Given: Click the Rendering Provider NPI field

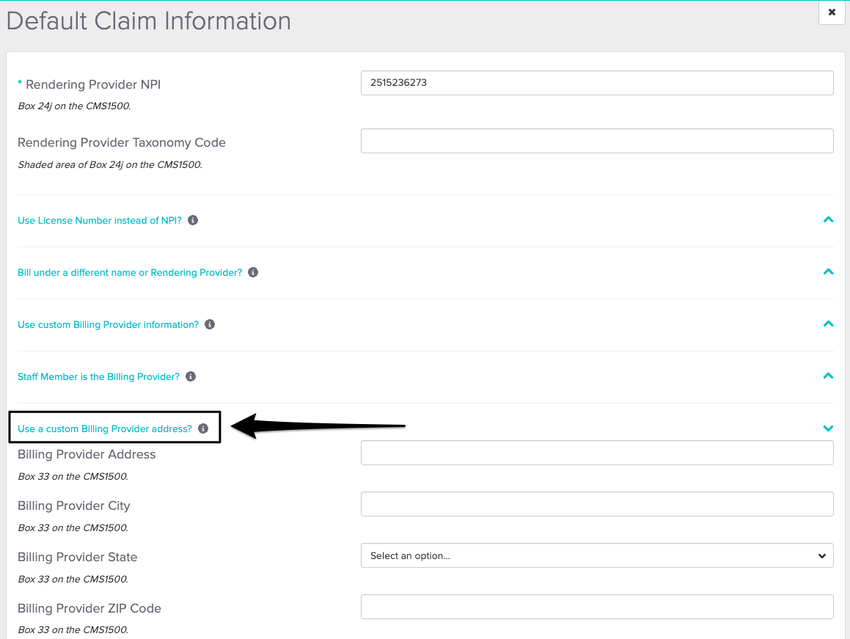Looking at the screenshot, I should (x=596, y=83).
